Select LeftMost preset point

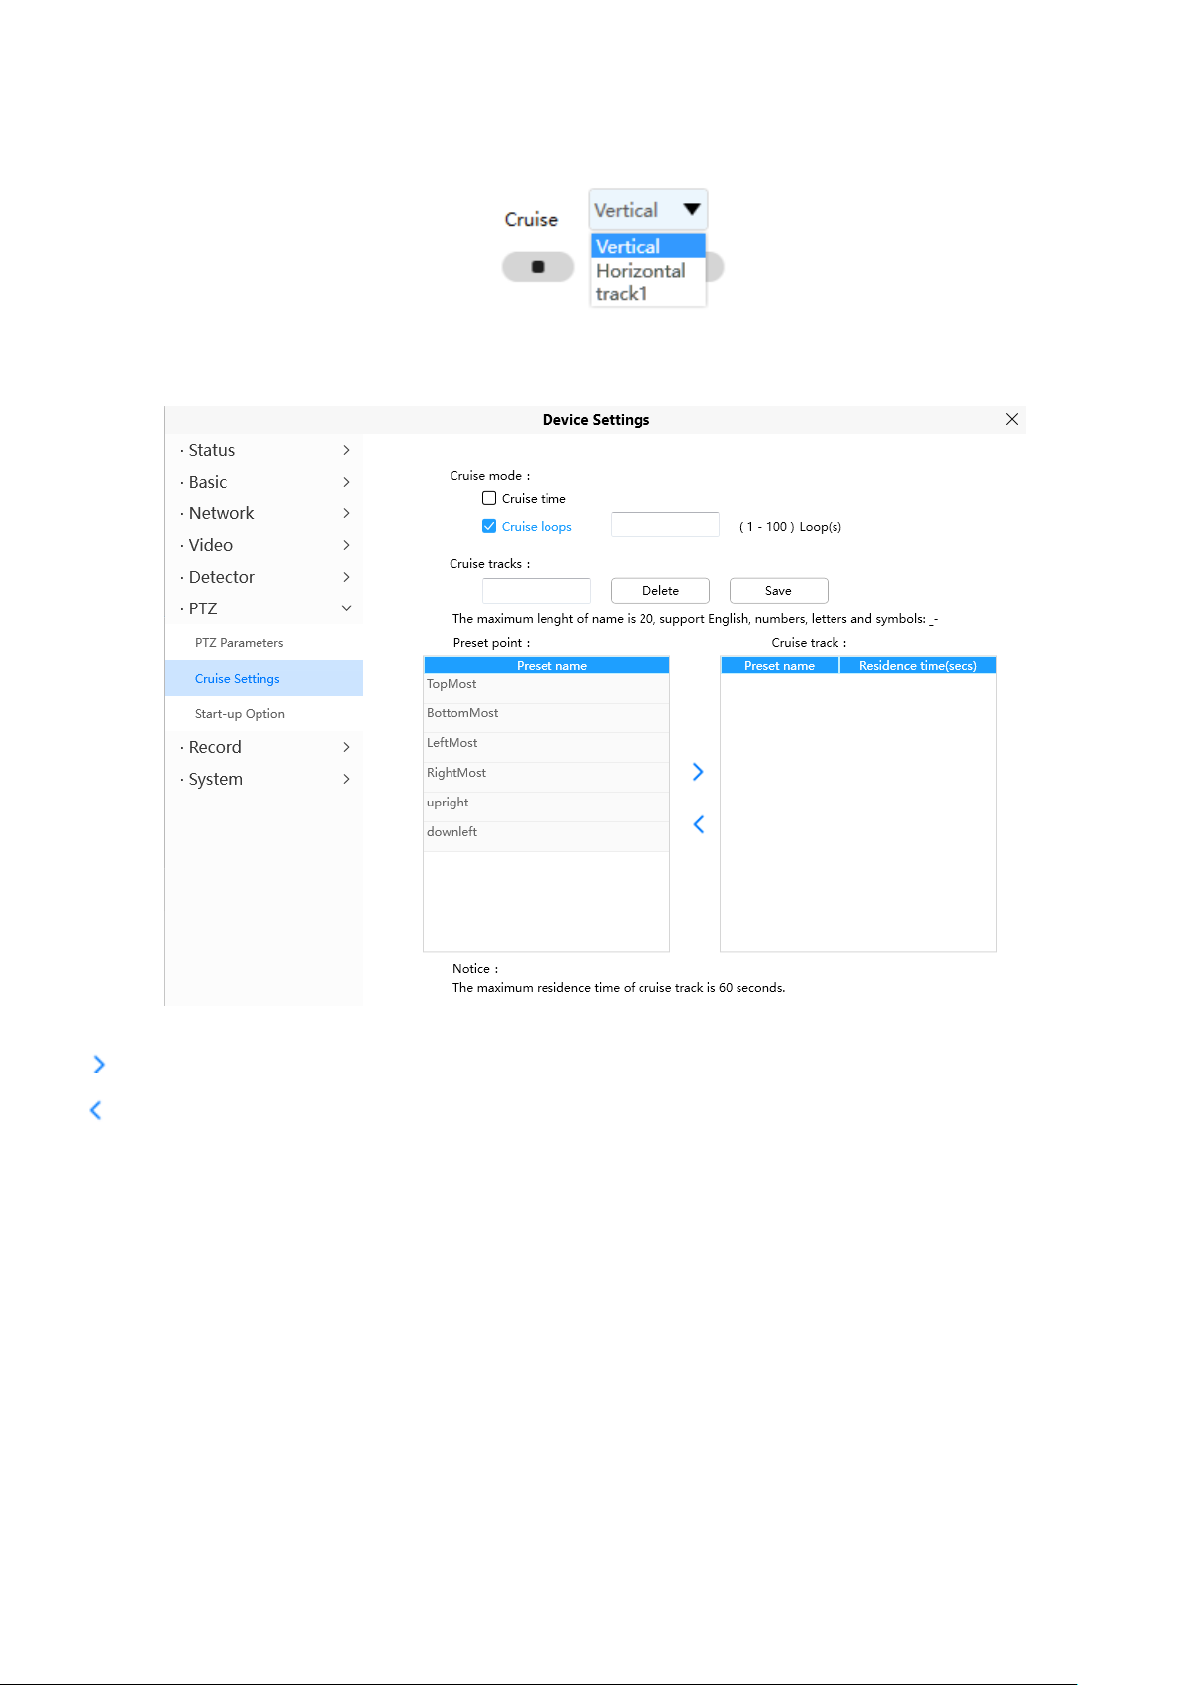tap(546, 747)
